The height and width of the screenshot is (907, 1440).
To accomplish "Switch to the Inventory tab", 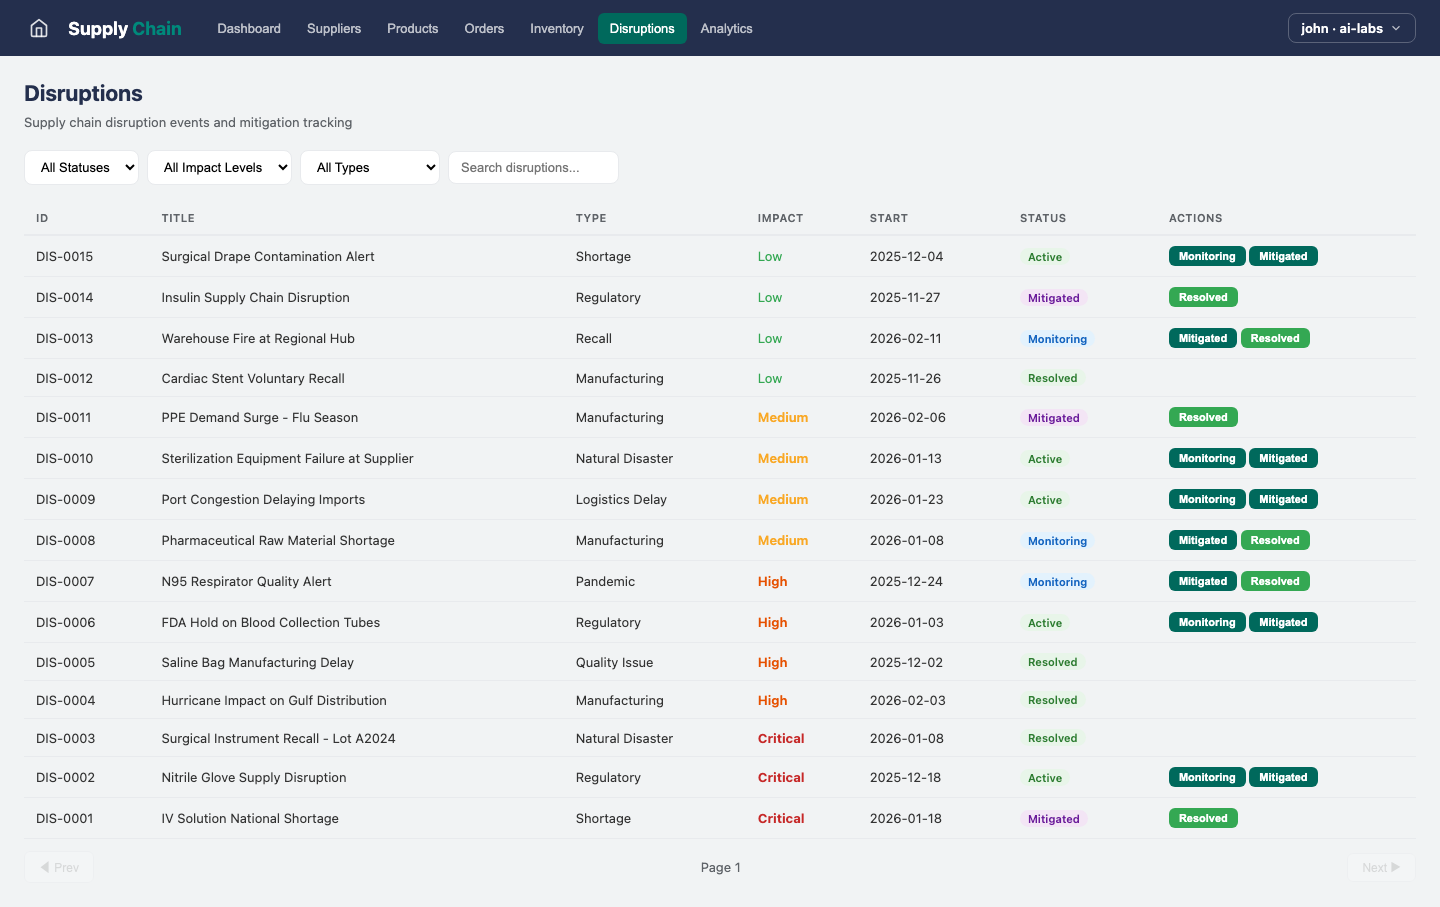I will [x=556, y=29].
